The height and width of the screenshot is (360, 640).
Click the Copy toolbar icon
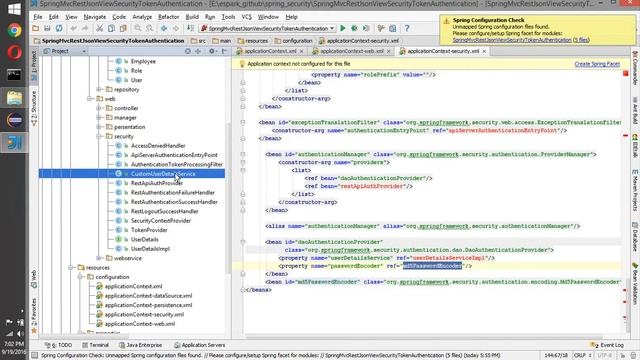click(x=111, y=28)
